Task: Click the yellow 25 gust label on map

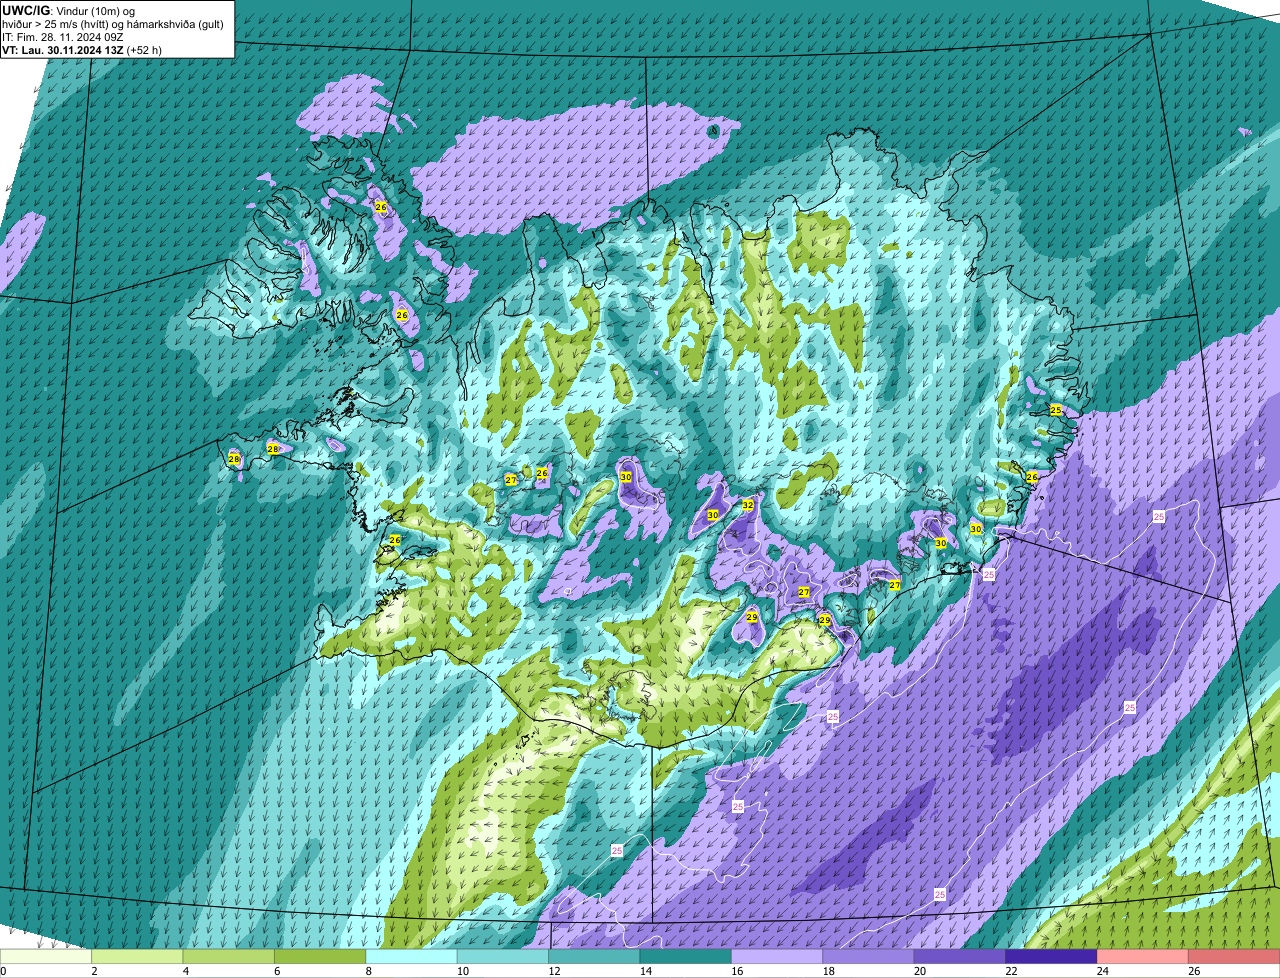Action: (x=1056, y=410)
